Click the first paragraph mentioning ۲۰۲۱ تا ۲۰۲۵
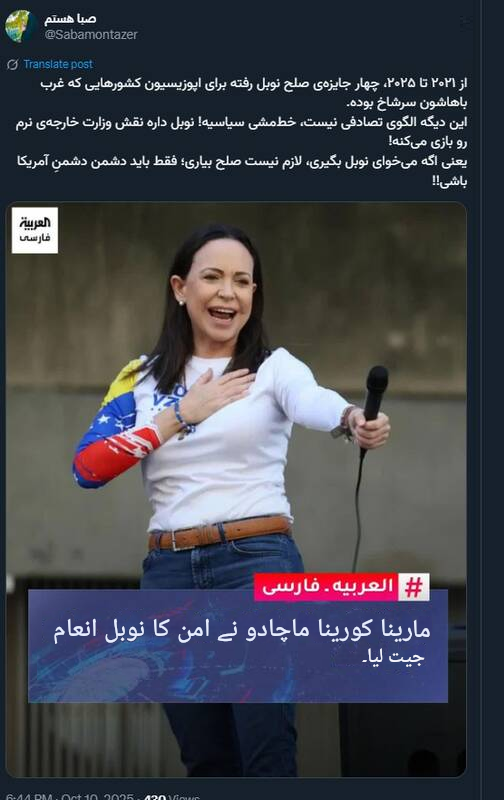 click(x=254, y=92)
